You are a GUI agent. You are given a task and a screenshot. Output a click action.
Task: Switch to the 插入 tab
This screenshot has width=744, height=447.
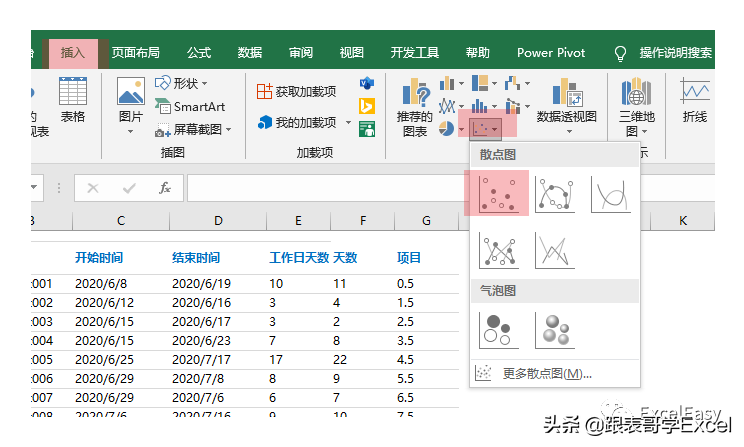tap(73, 53)
